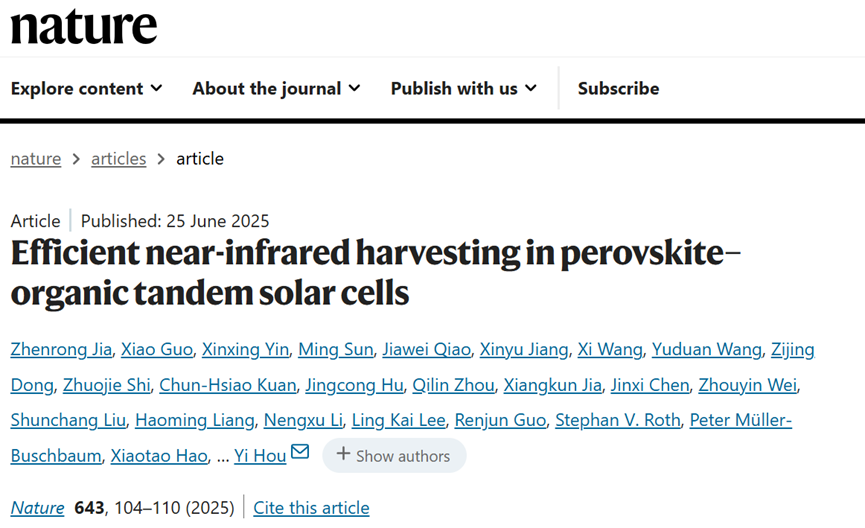Screen dimensions: 865x528
Task: Open the About the journal dropdown
Action: [x=277, y=88]
